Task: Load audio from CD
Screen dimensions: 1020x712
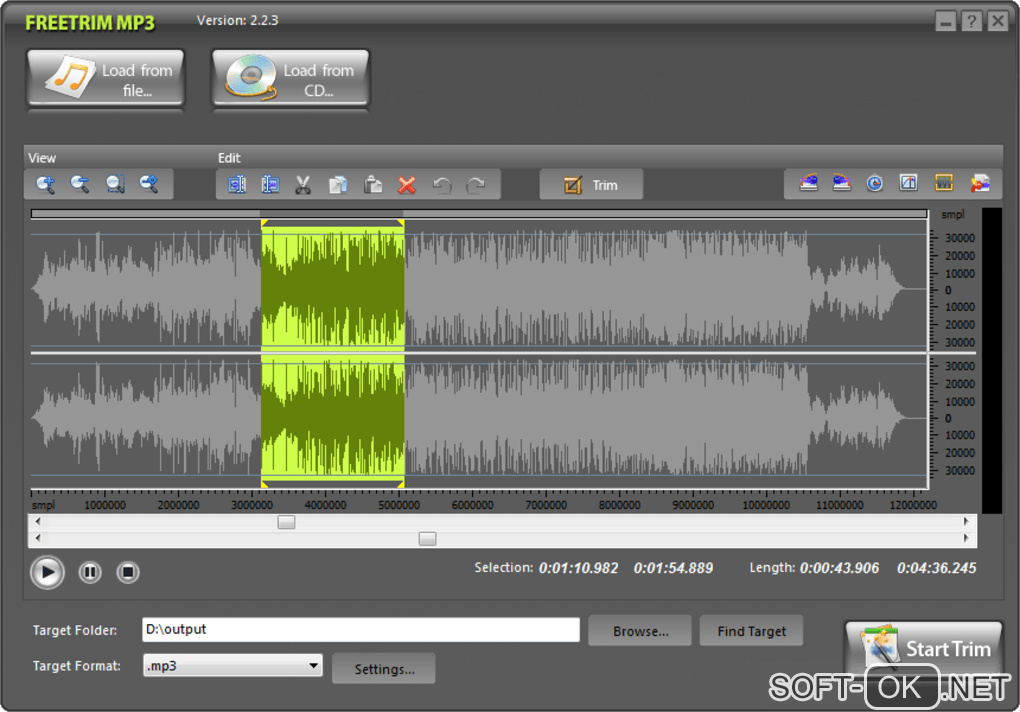Action: click(291, 79)
